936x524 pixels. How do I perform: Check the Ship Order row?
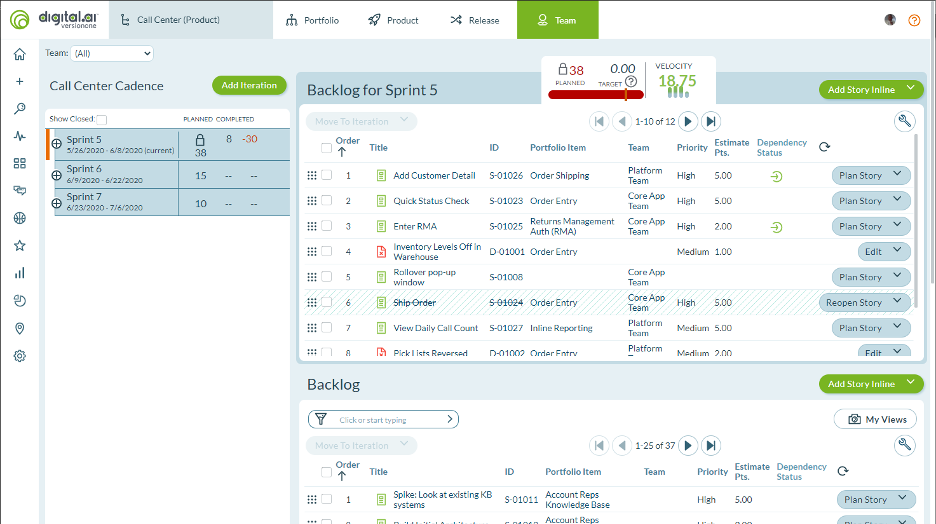pos(326,302)
